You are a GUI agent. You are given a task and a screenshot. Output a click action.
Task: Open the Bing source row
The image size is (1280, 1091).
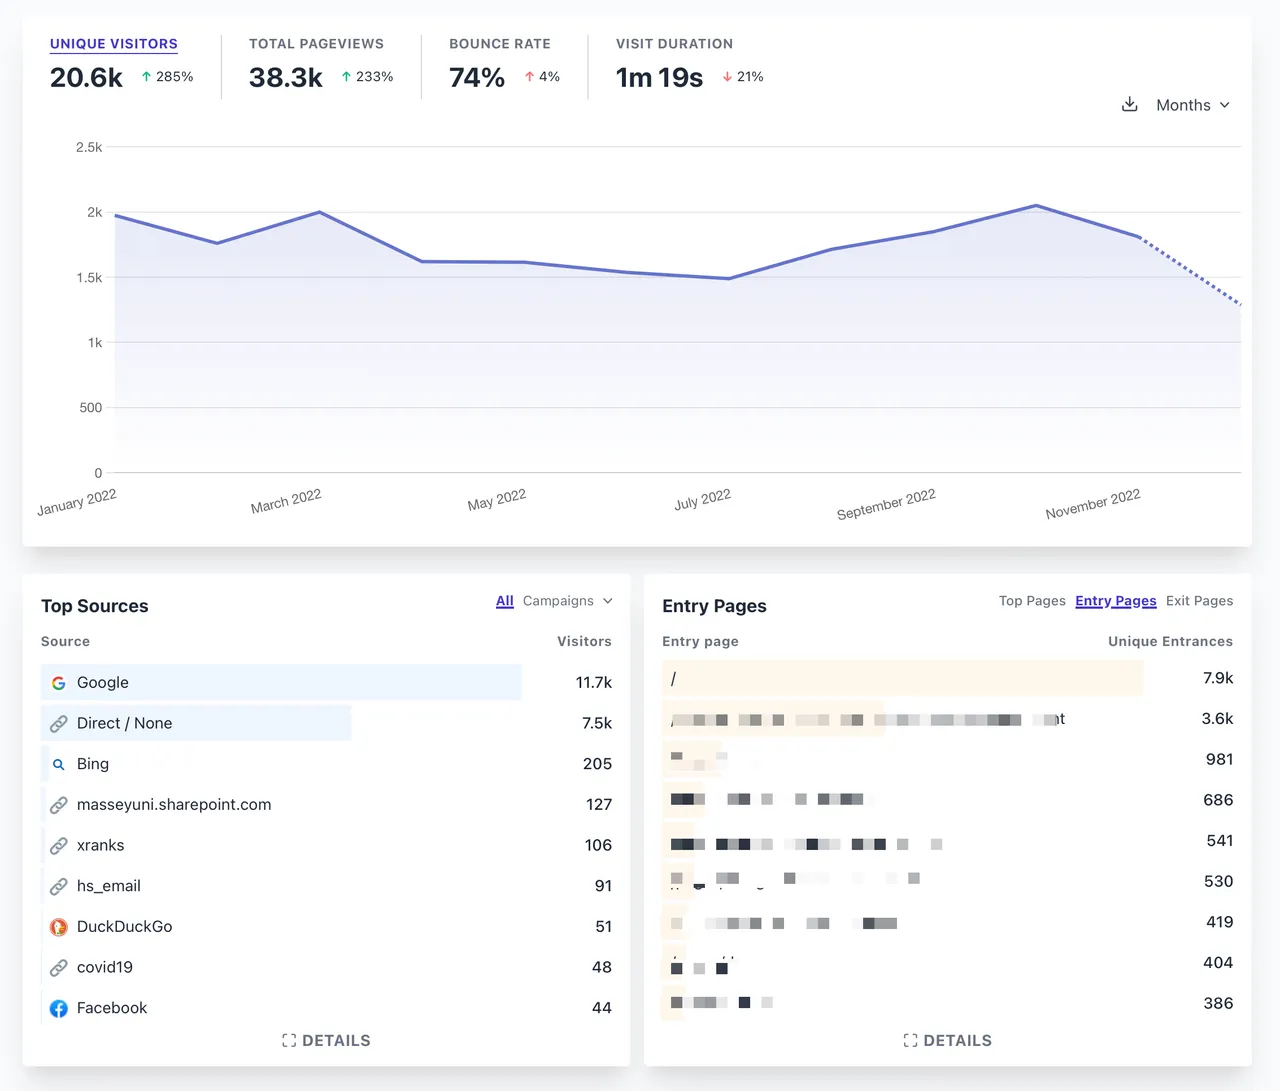[x=326, y=764]
